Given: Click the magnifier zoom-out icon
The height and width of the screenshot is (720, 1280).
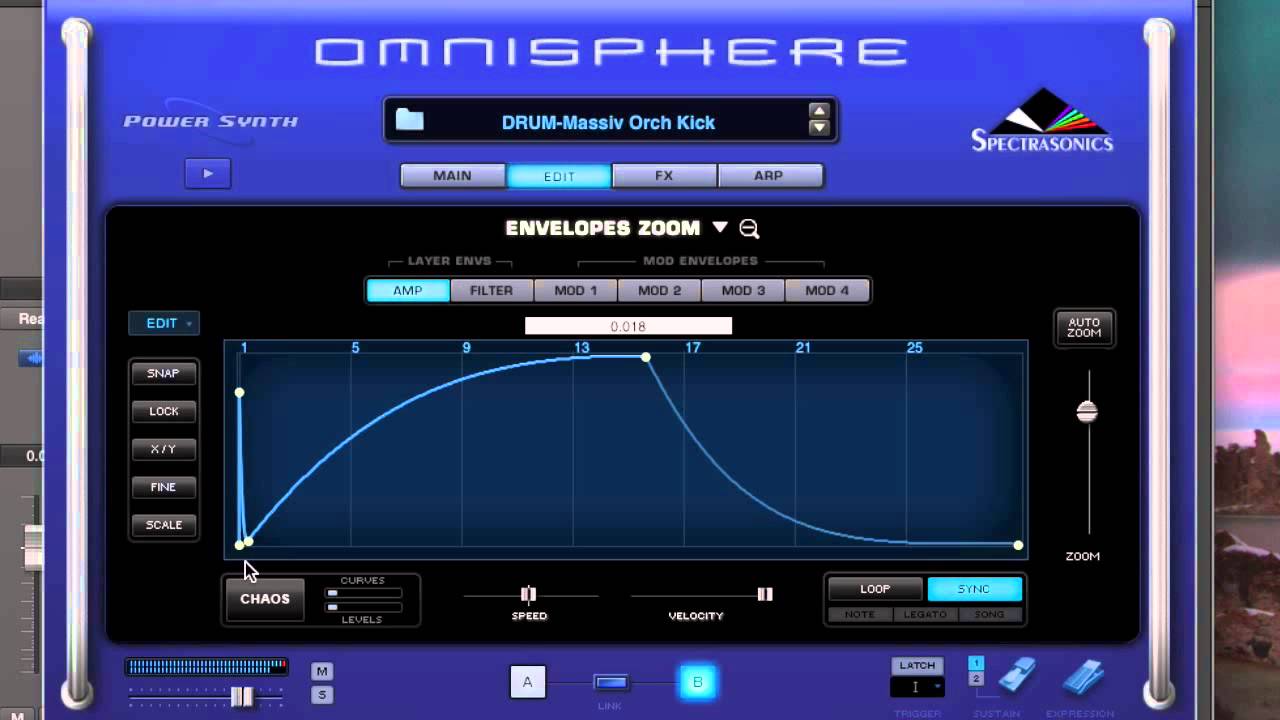Looking at the screenshot, I should [x=749, y=229].
